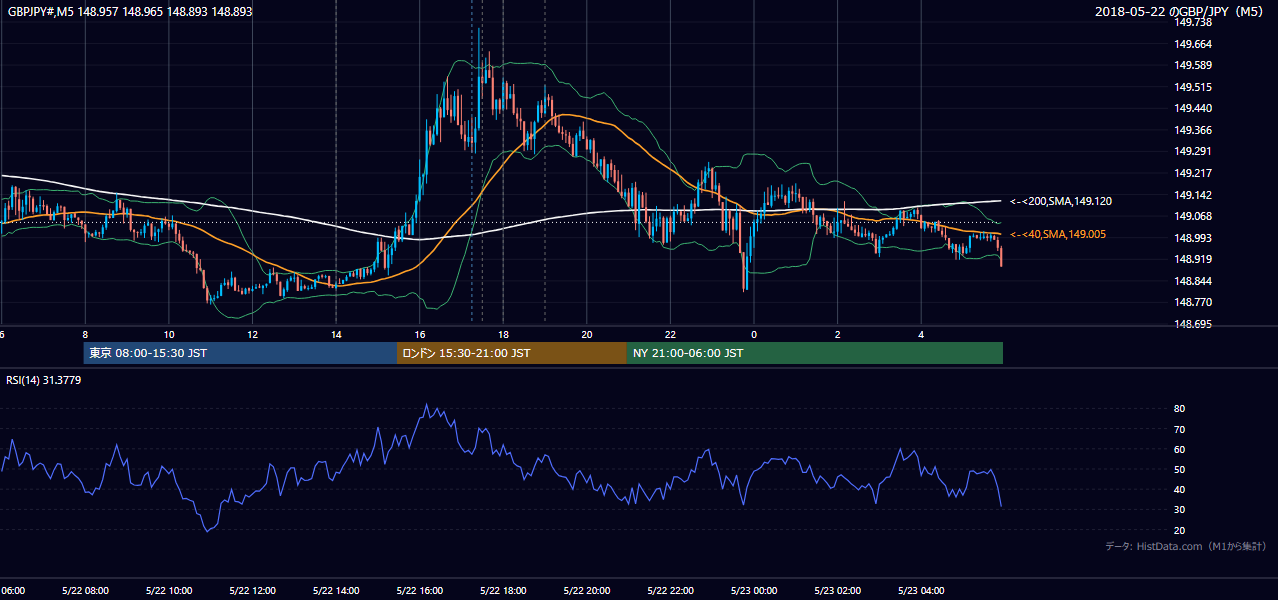
Task: Click RSI scale level 50
Action: tap(1179, 470)
